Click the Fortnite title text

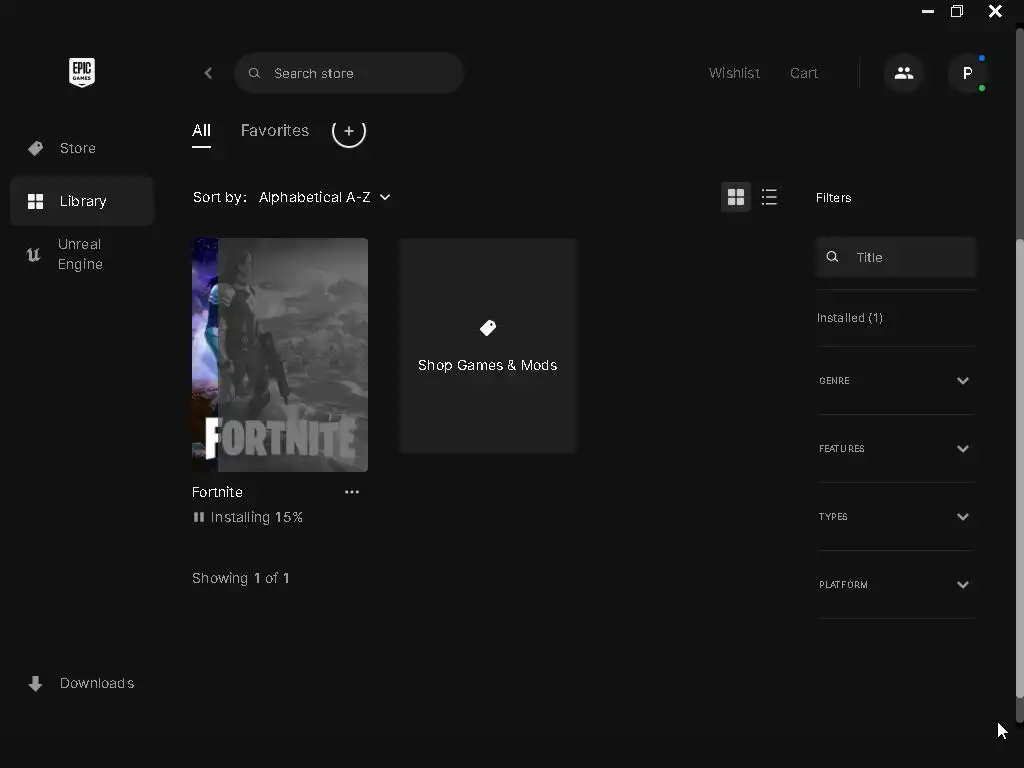pos(217,492)
